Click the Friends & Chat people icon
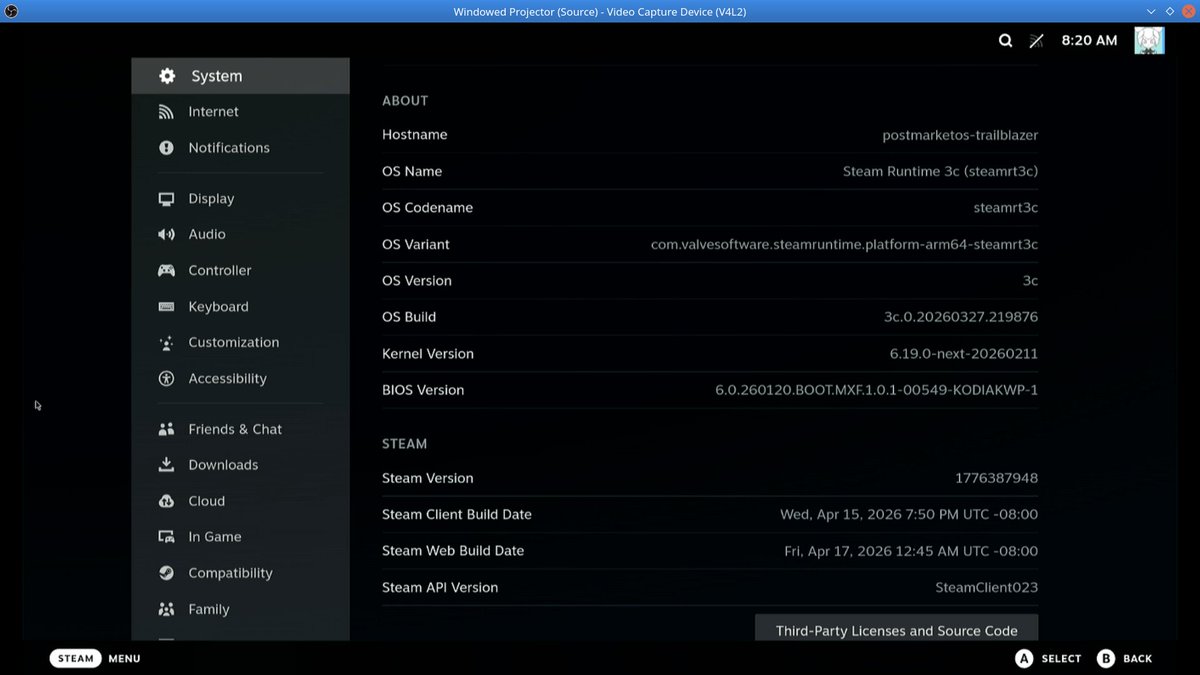The width and height of the screenshot is (1200, 675). (x=167, y=429)
